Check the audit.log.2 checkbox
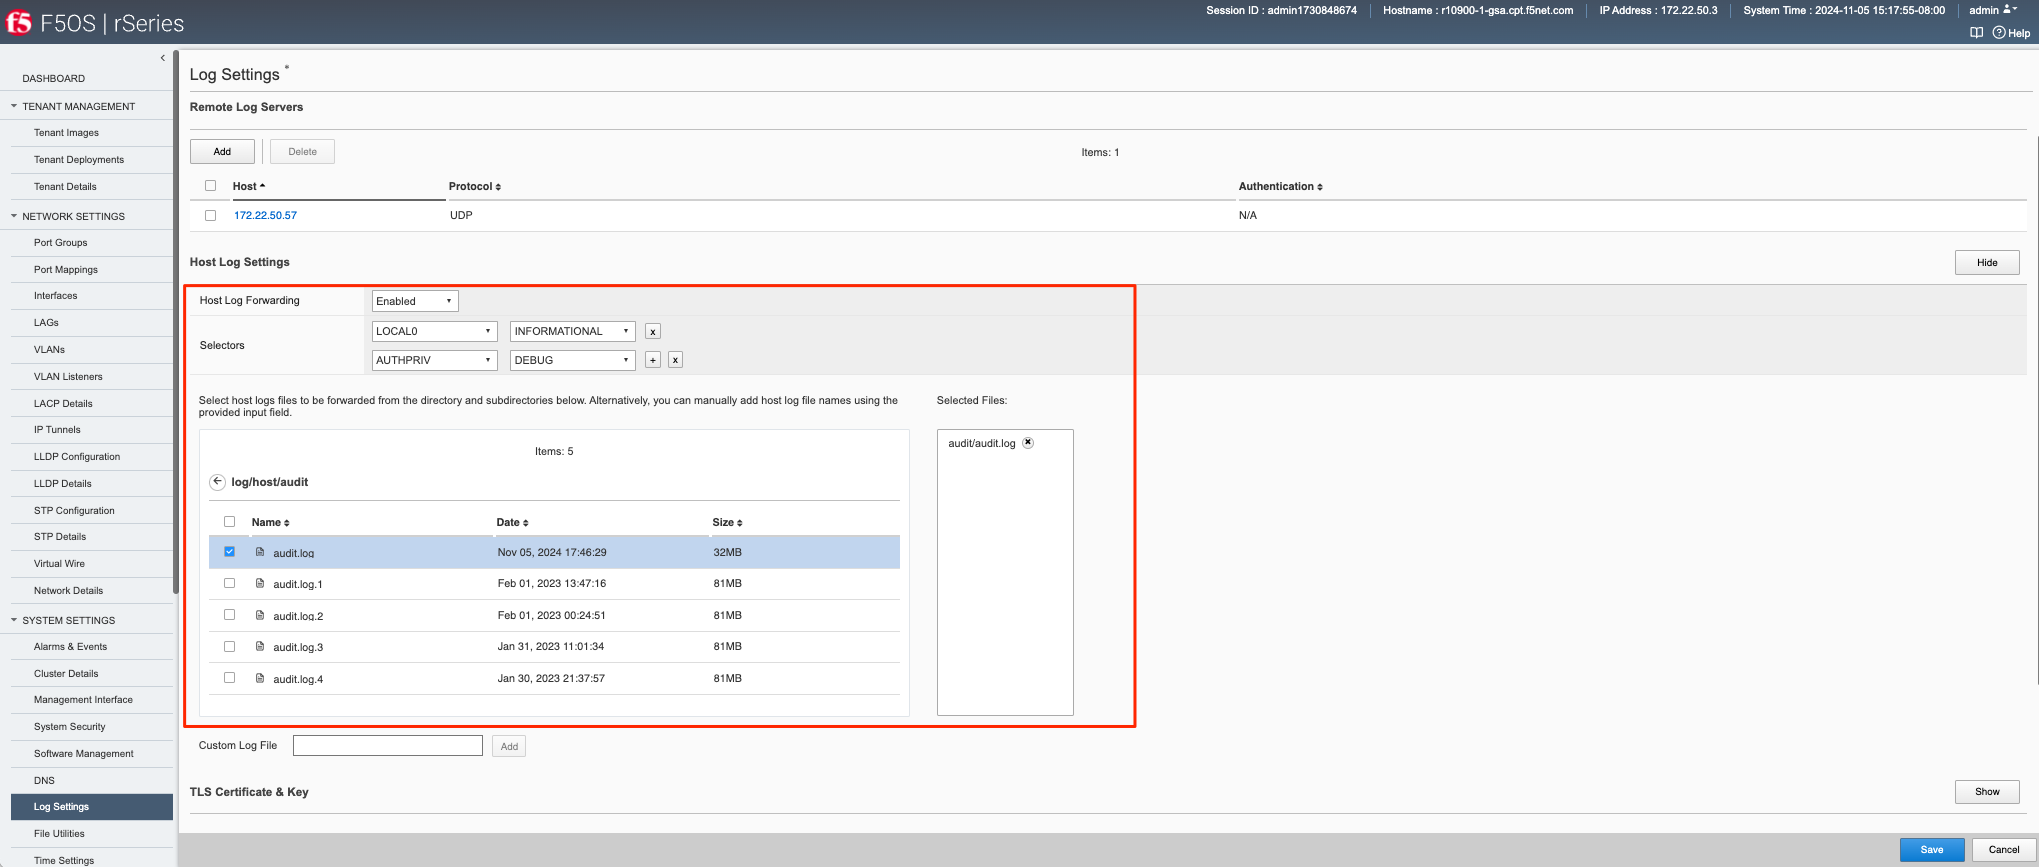2039x867 pixels. [x=230, y=615]
